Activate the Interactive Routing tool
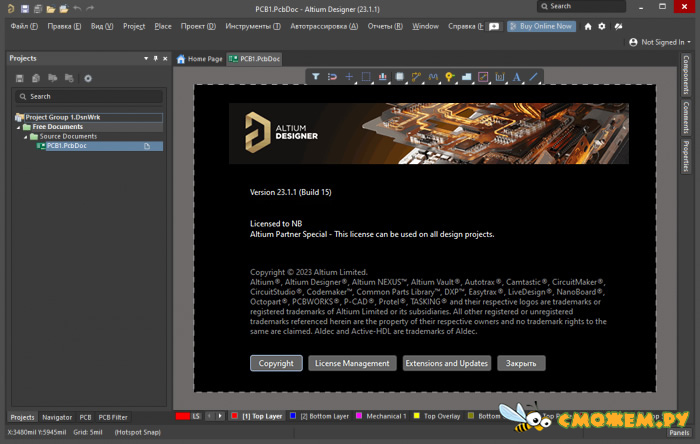The width and height of the screenshot is (700, 444). [x=416, y=77]
